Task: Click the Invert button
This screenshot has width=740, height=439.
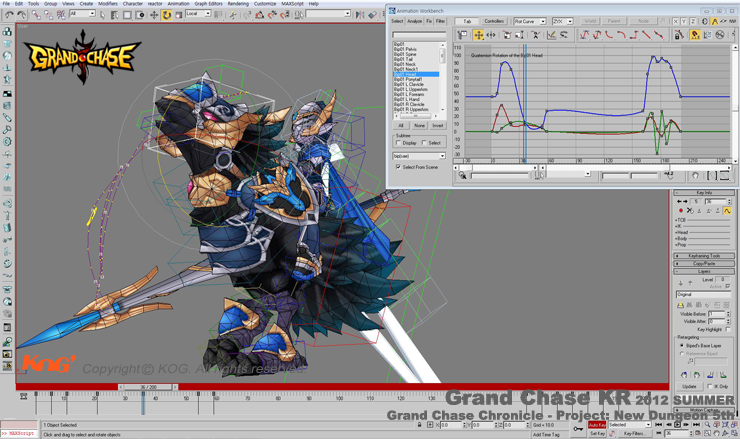Action: [x=437, y=126]
